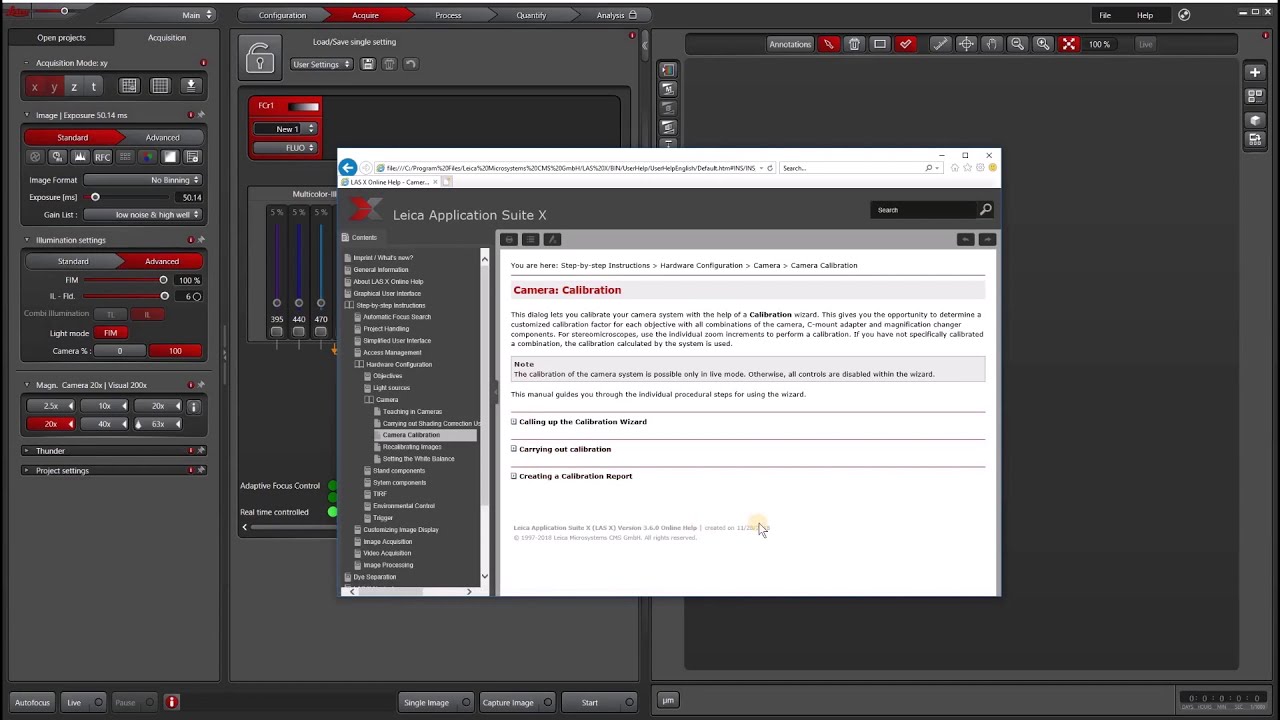This screenshot has width=1280, height=720.
Task: Open the File menu
Action: [1105, 15]
